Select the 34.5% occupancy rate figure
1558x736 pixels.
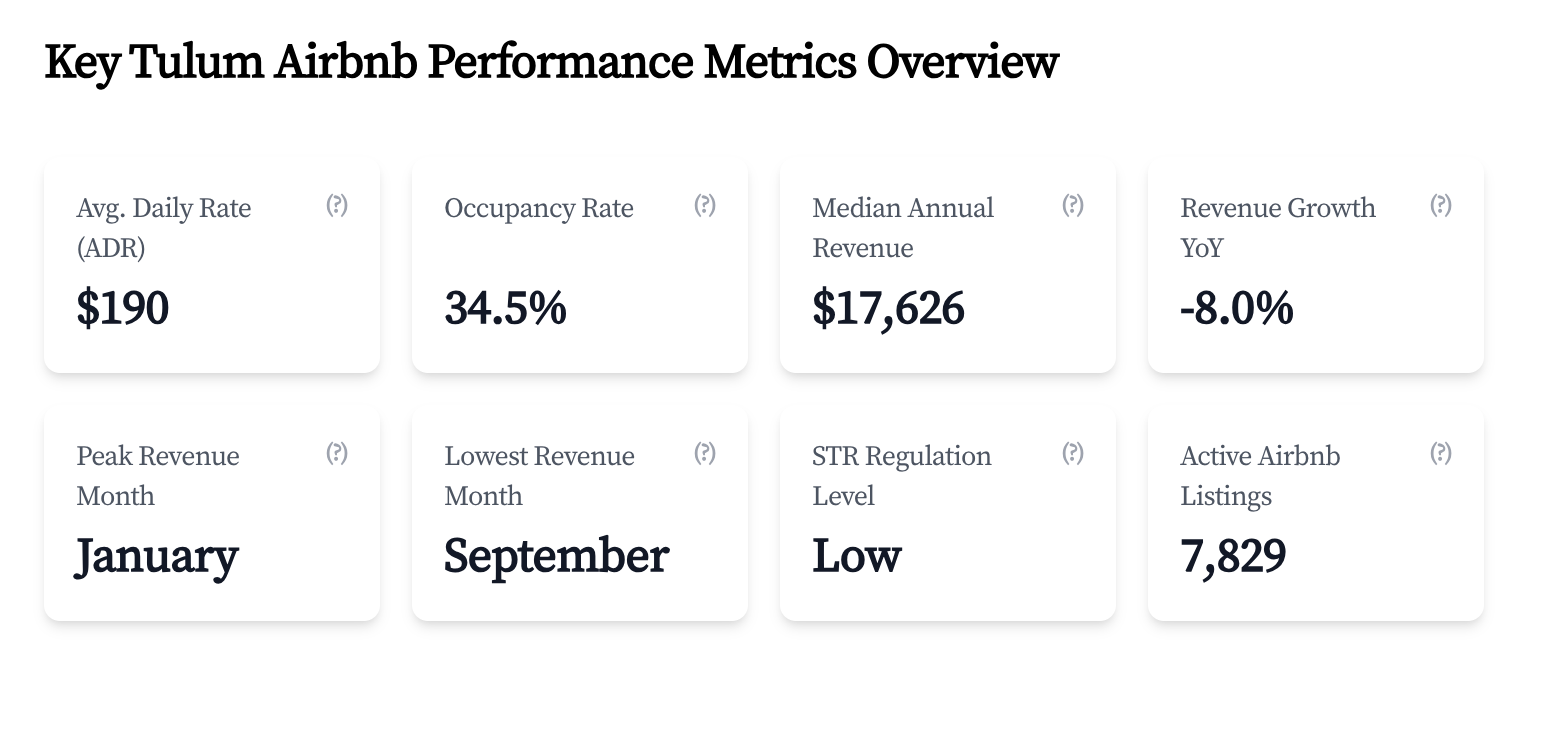[505, 308]
